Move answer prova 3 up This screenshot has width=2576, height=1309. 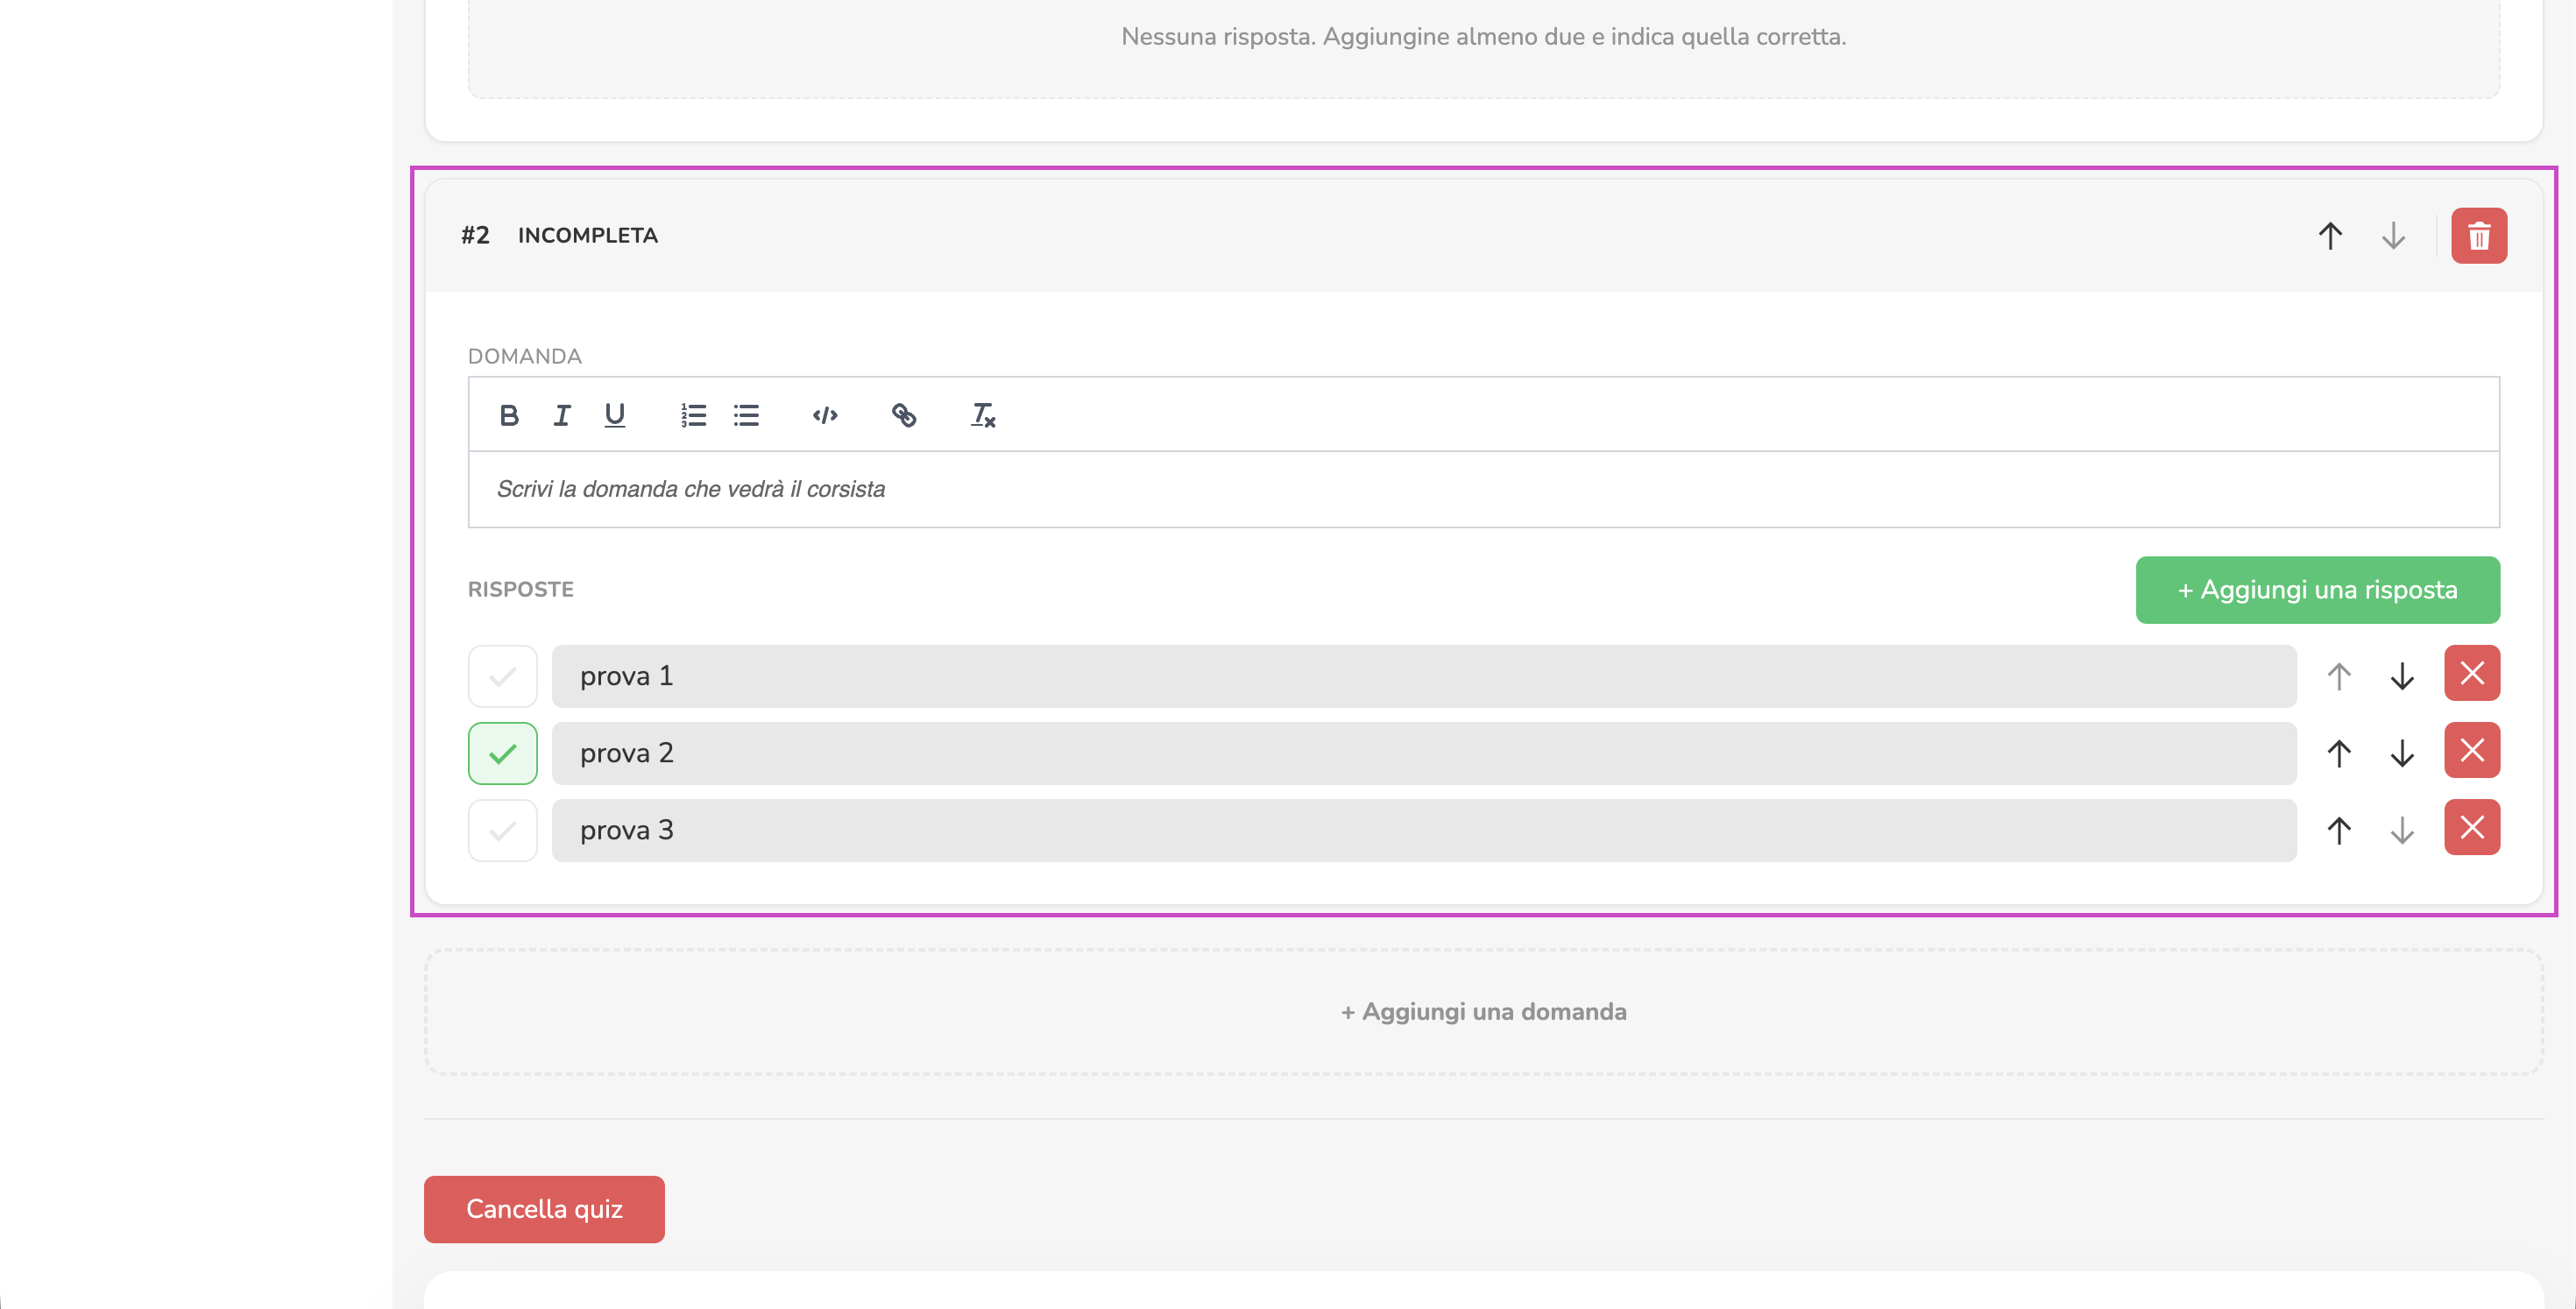(x=2339, y=830)
